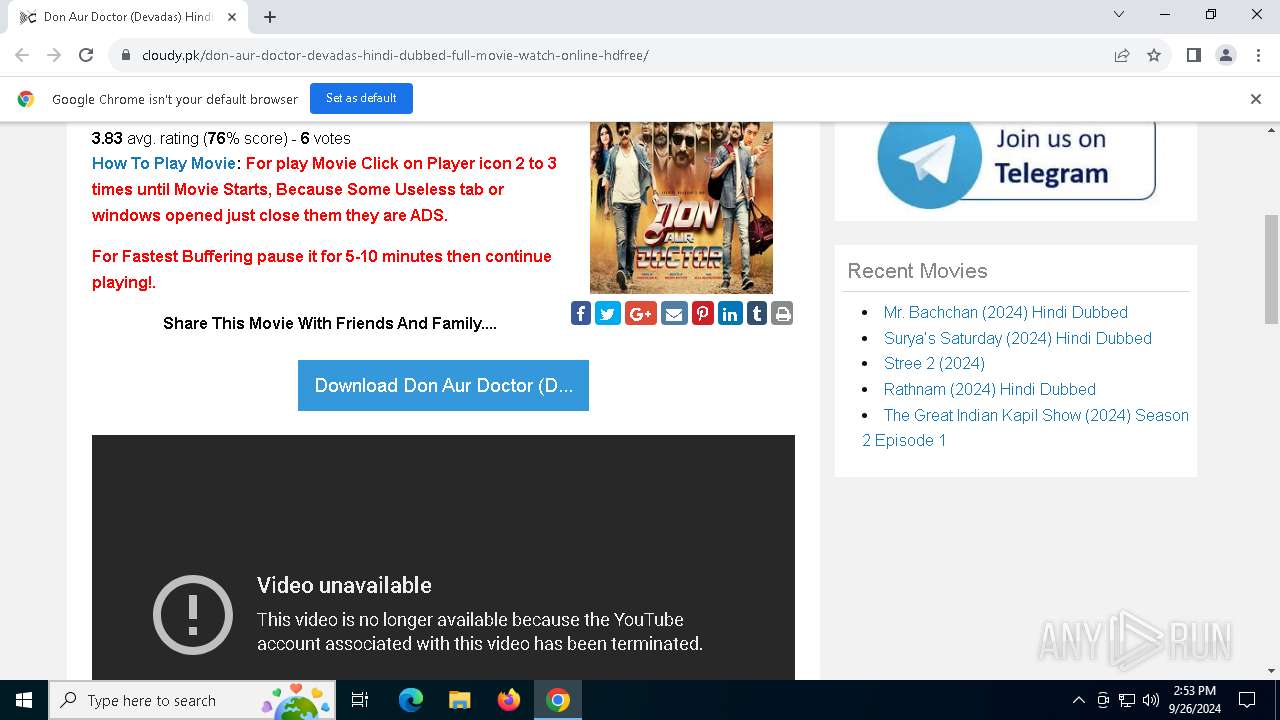
Task: Share the movie on Google Plus
Action: point(641,314)
